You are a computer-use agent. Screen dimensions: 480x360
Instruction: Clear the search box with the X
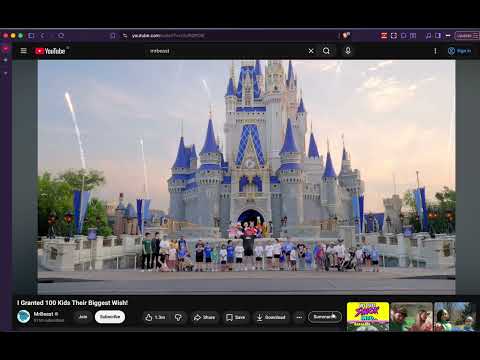click(311, 51)
